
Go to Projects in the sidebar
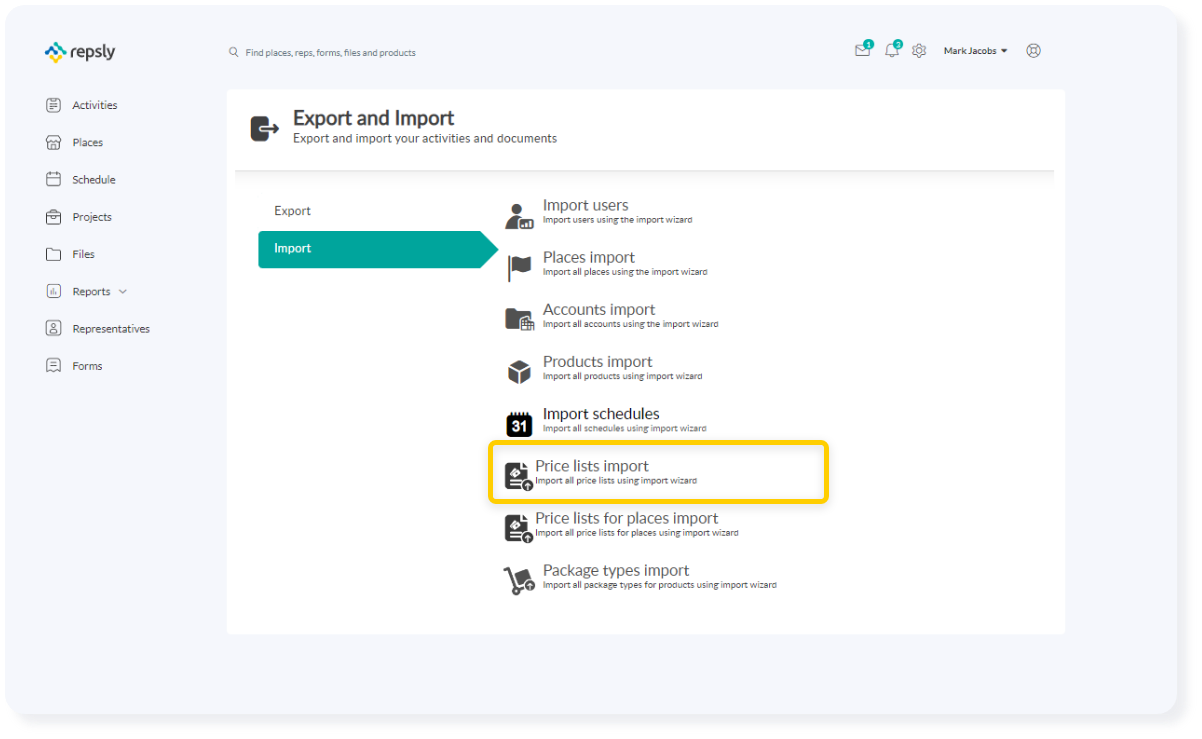[x=92, y=217]
